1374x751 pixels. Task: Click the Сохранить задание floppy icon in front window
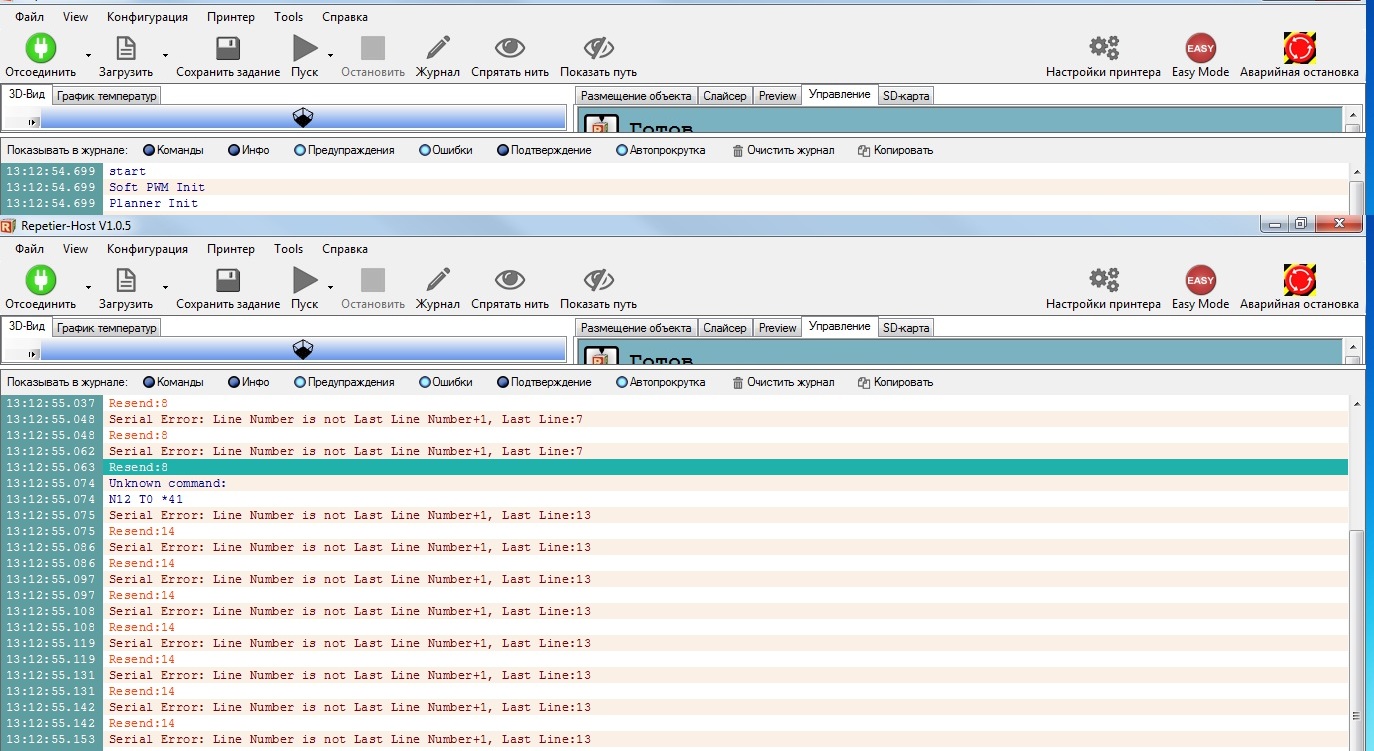[x=228, y=280]
